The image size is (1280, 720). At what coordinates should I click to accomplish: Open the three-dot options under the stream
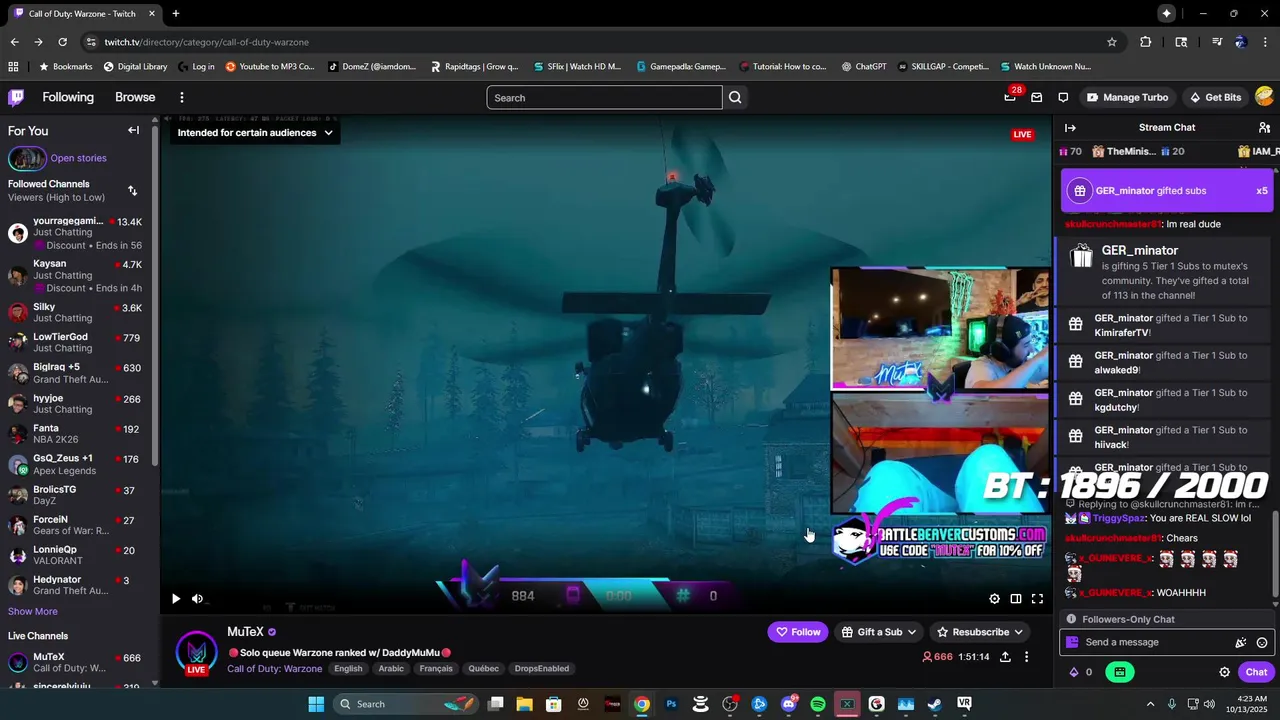click(1026, 657)
